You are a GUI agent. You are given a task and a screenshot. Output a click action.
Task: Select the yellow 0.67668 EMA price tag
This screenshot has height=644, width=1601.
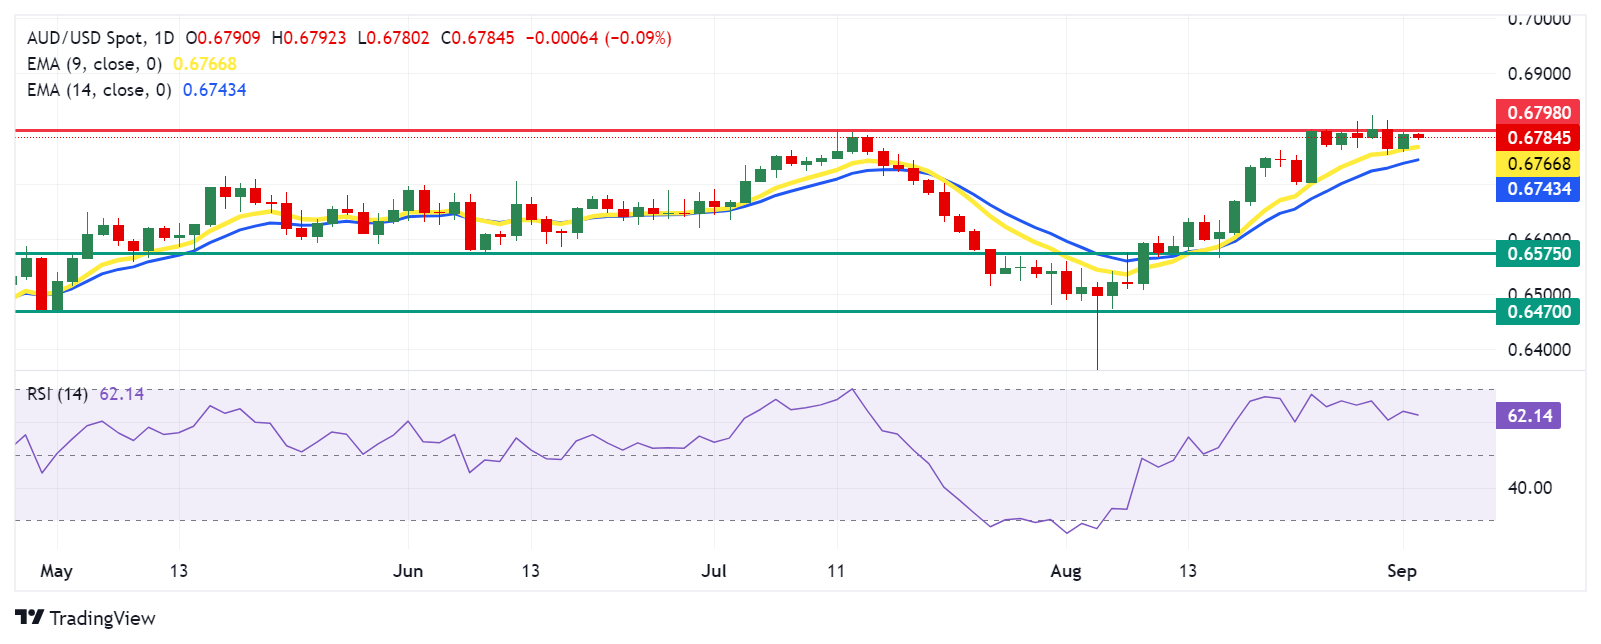tap(1538, 164)
